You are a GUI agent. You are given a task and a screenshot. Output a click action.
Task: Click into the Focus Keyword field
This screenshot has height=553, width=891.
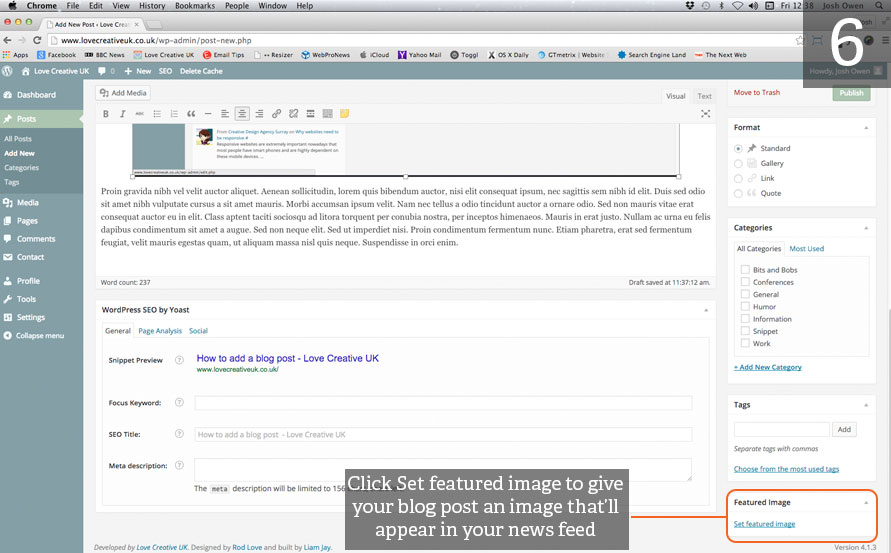pos(443,403)
